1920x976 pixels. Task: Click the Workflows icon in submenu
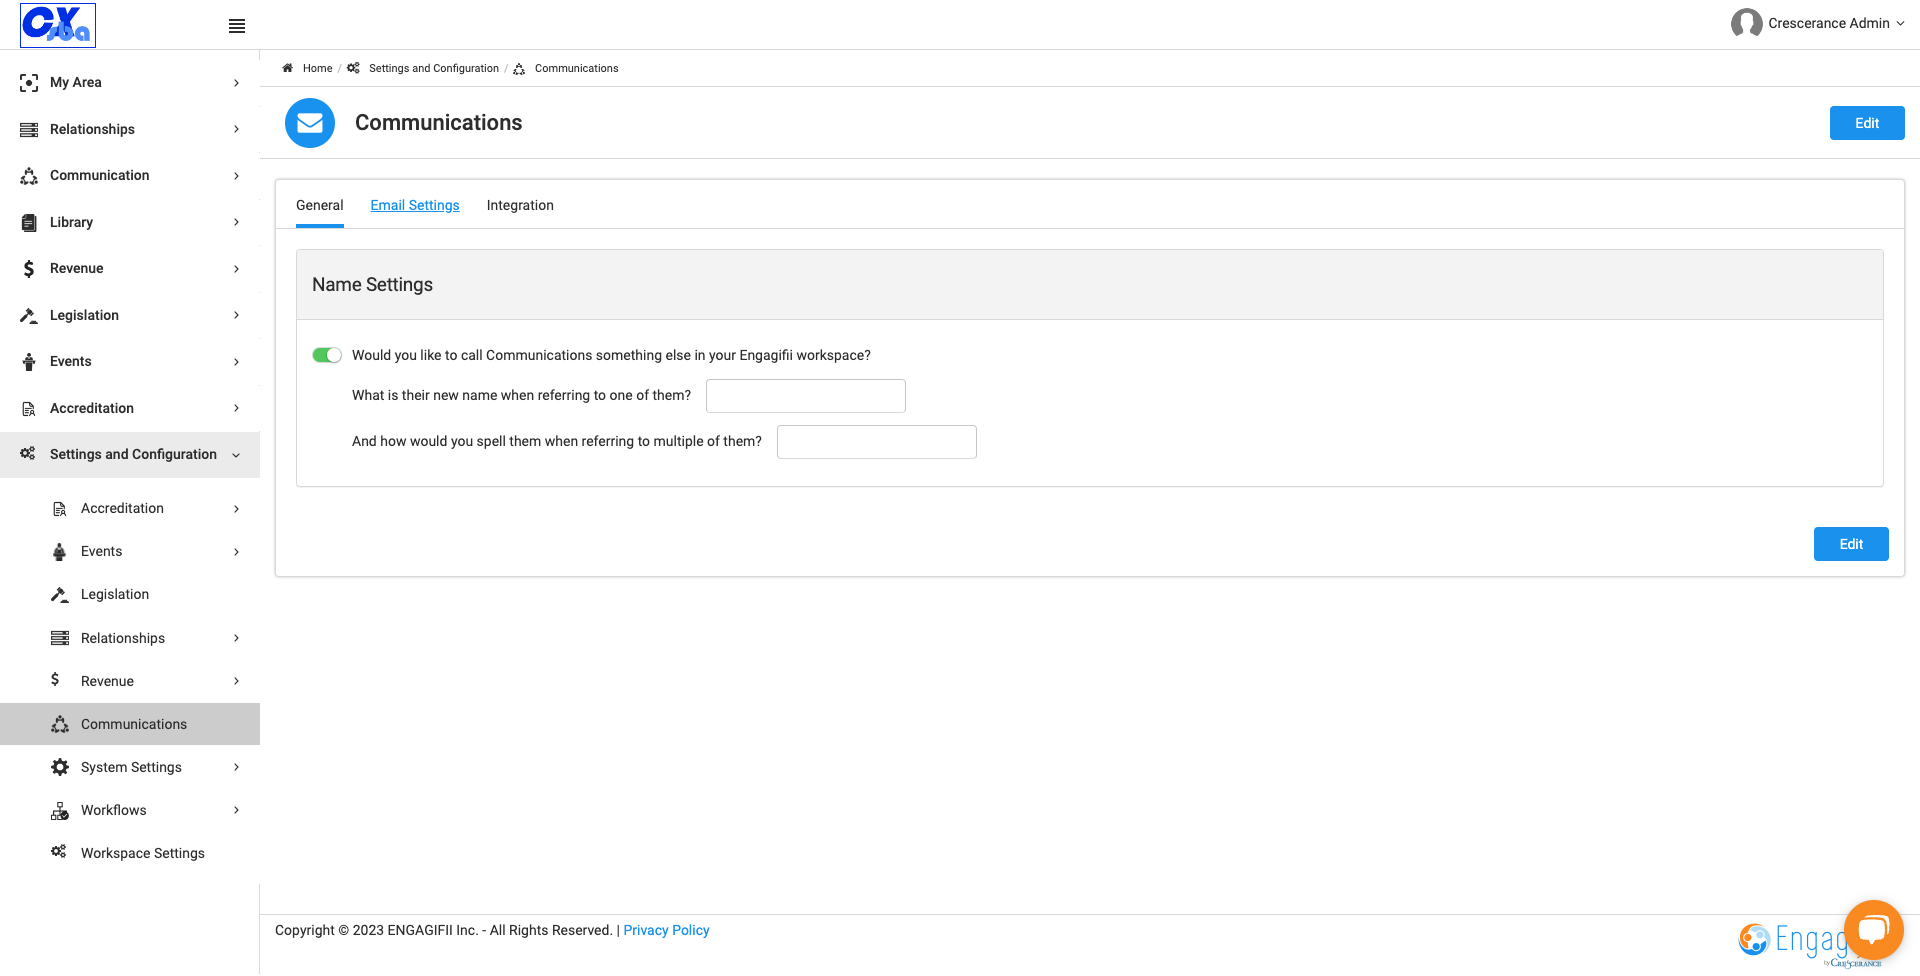60,811
